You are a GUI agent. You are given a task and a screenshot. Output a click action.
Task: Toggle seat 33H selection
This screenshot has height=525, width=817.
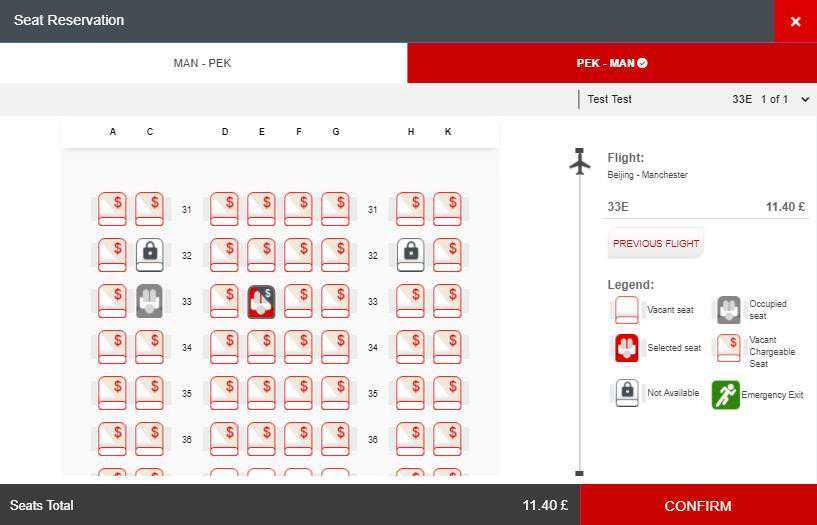[x=410, y=301]
